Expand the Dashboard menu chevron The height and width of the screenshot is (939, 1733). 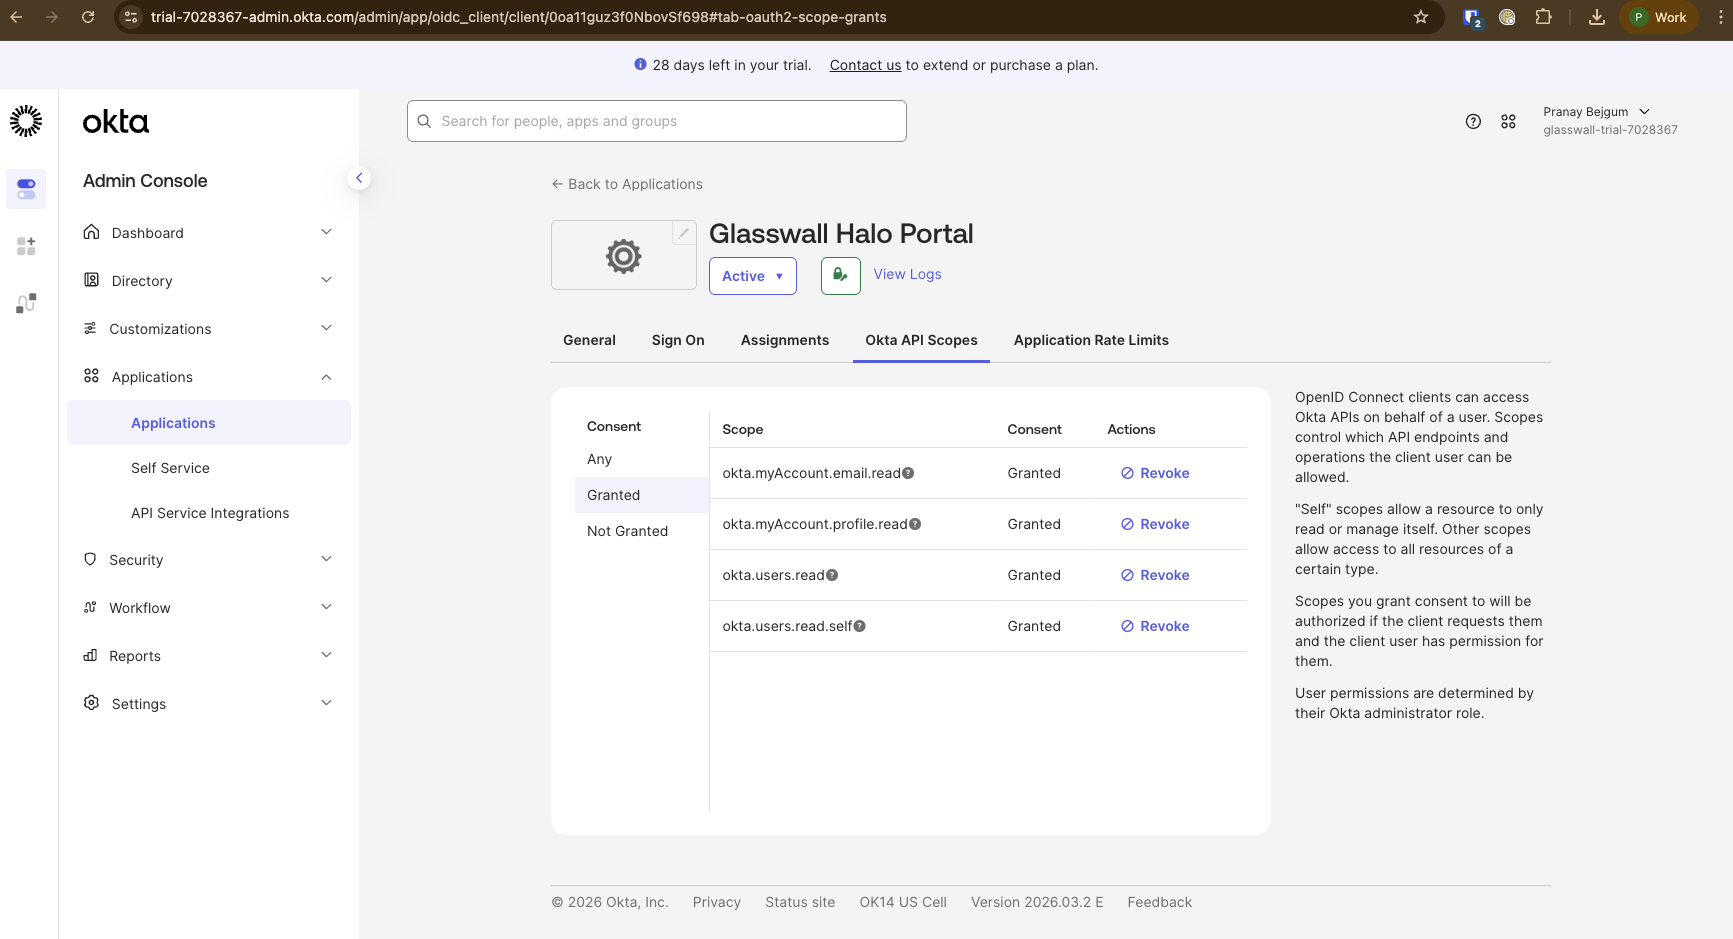(x=326, y=232)
